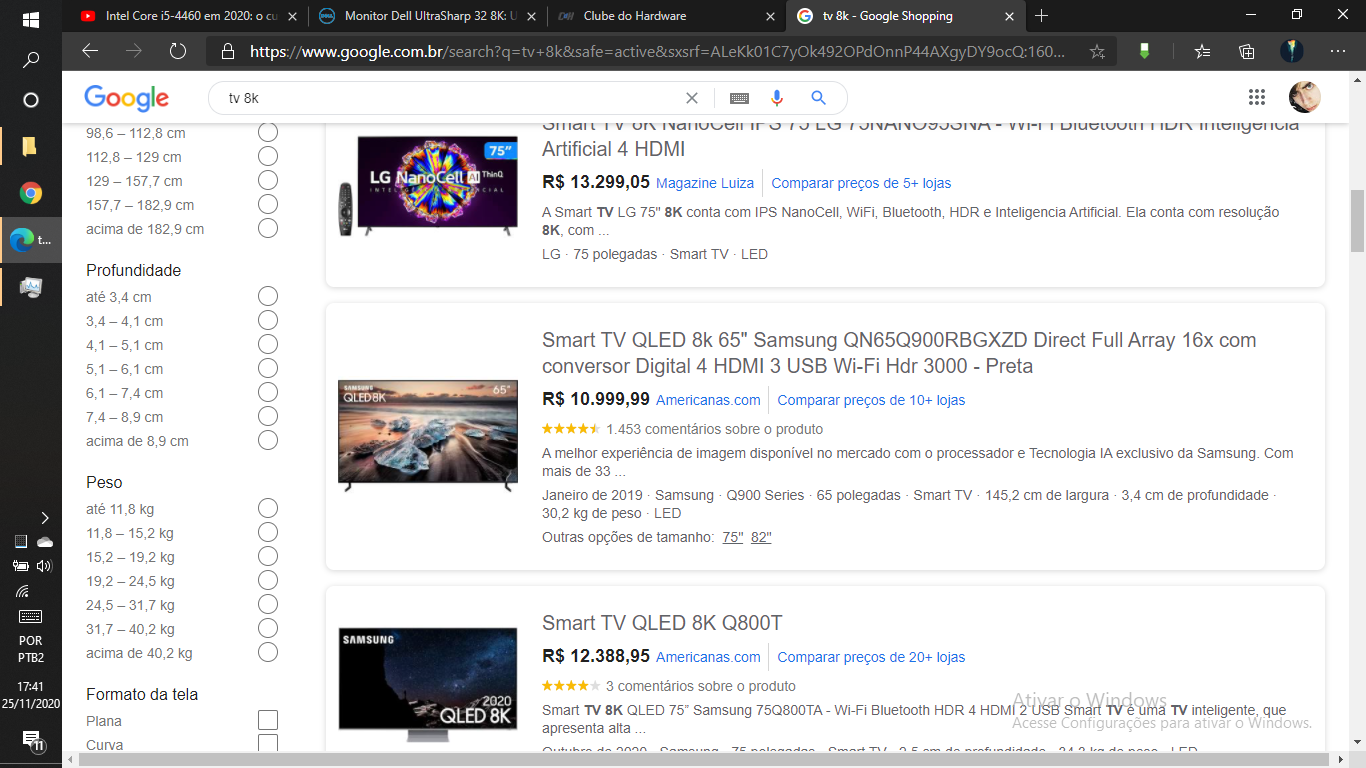Open Comparar preços de 5+ lojas
The width and height of the screenshot is (1366, 768).
tap(861, 183)
